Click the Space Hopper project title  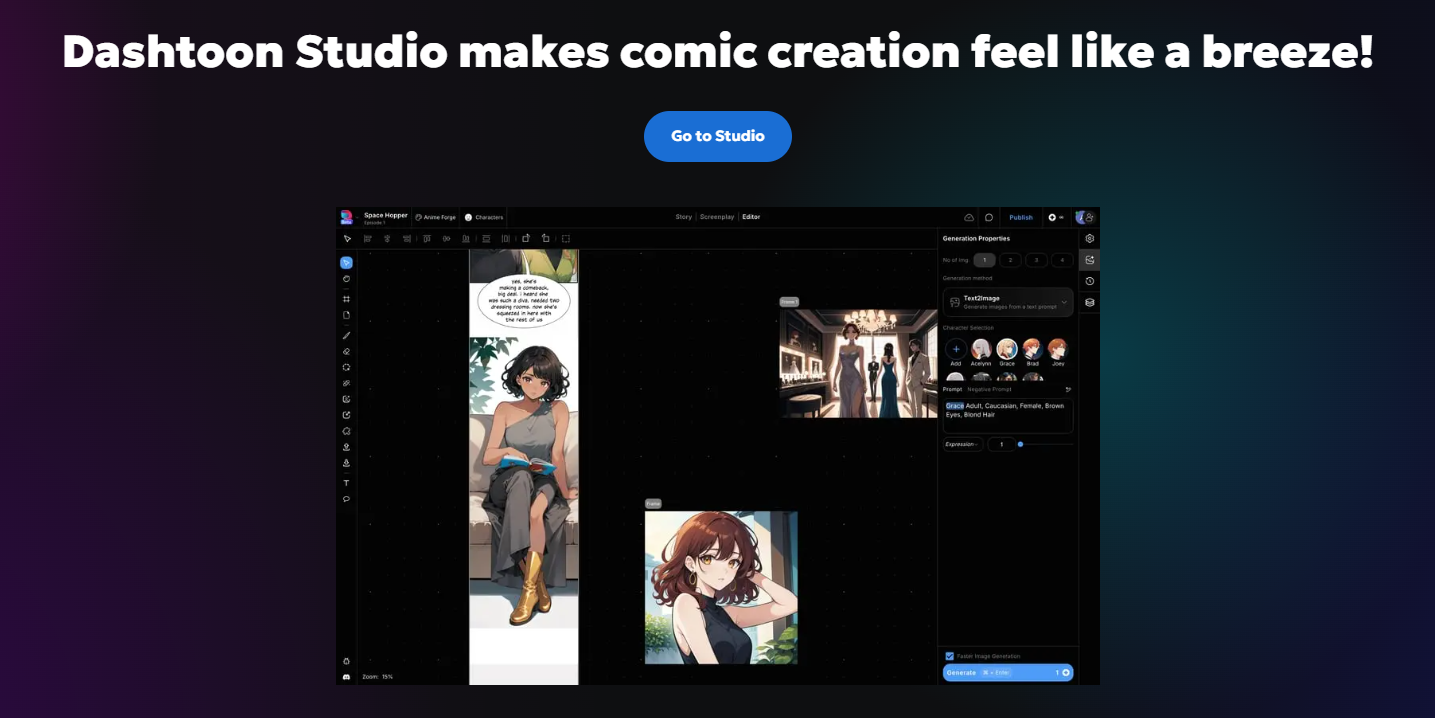click(385, 215)
